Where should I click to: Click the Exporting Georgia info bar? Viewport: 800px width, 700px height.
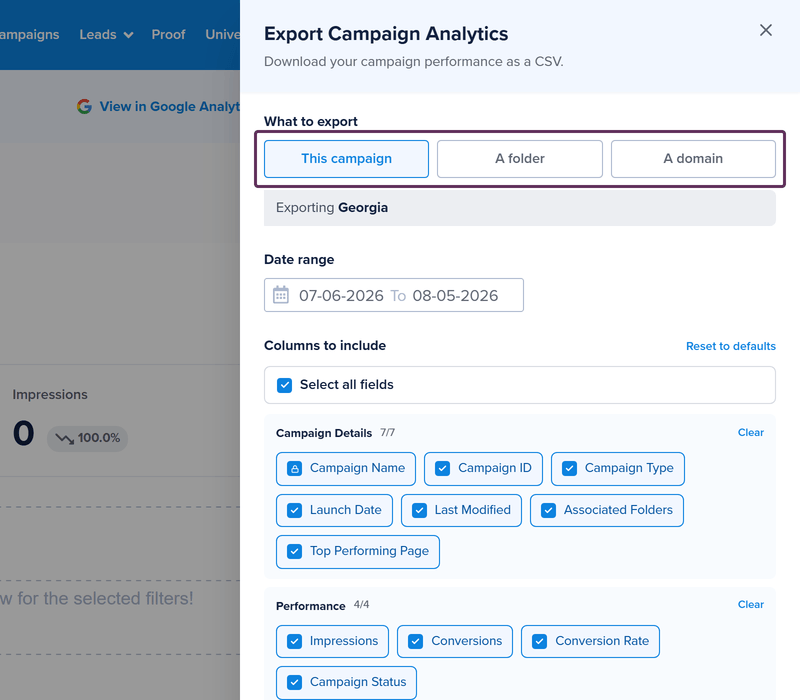pos(519,208)
